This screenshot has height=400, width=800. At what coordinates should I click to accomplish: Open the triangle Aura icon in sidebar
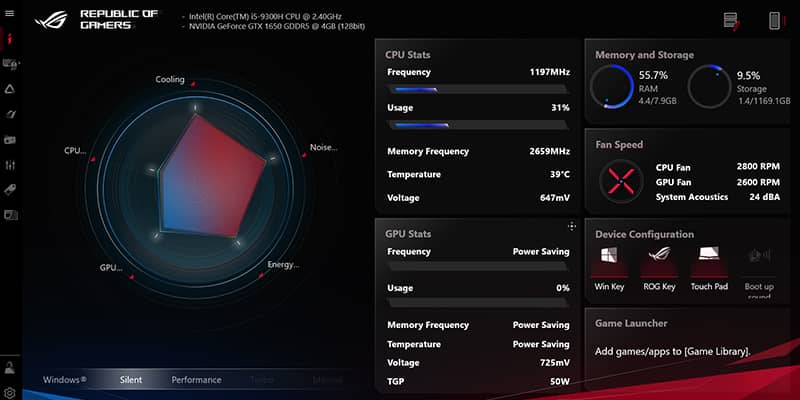(x=10, y=89)
